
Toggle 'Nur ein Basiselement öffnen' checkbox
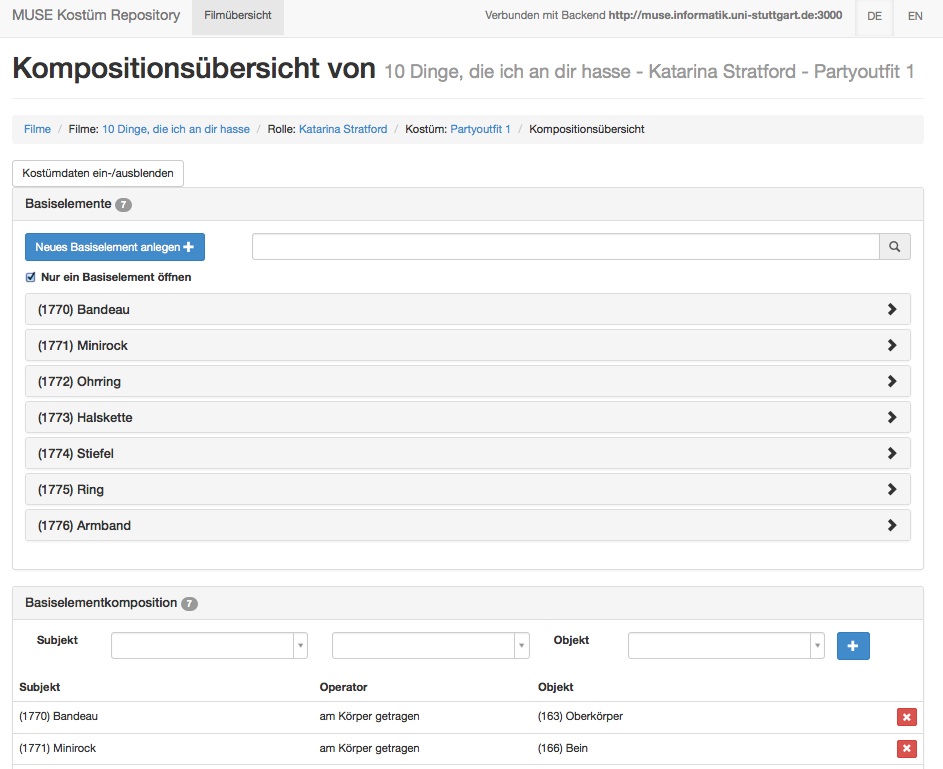click(31, 277)
